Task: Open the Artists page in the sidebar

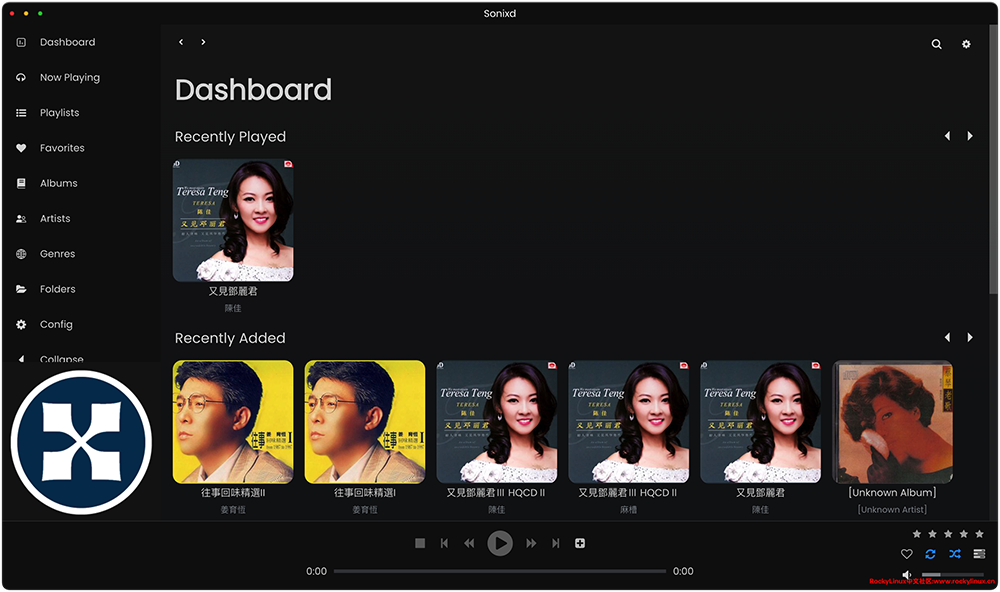Action: [x=55, y=219]
